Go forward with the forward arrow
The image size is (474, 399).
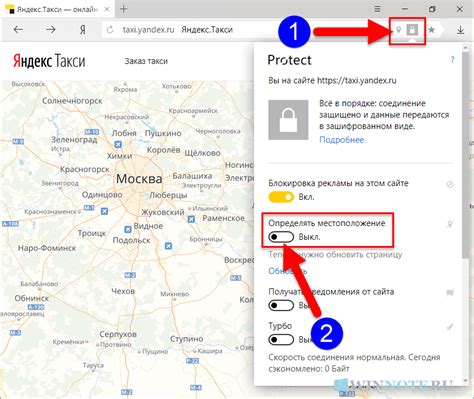point(51,30)
